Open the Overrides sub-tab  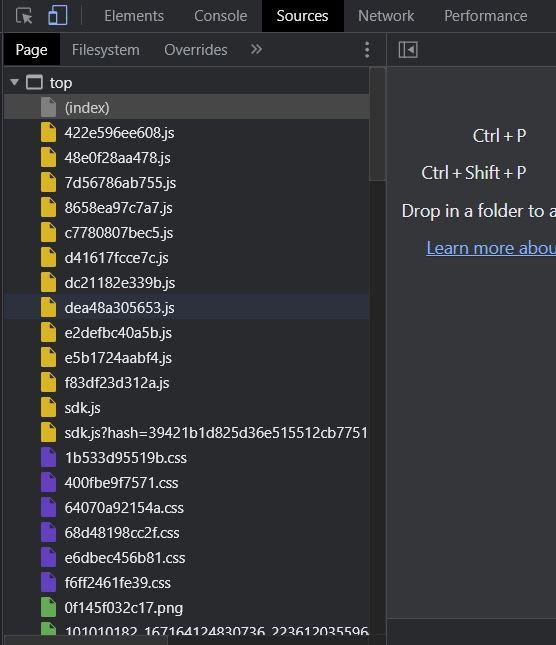[196, 50]
